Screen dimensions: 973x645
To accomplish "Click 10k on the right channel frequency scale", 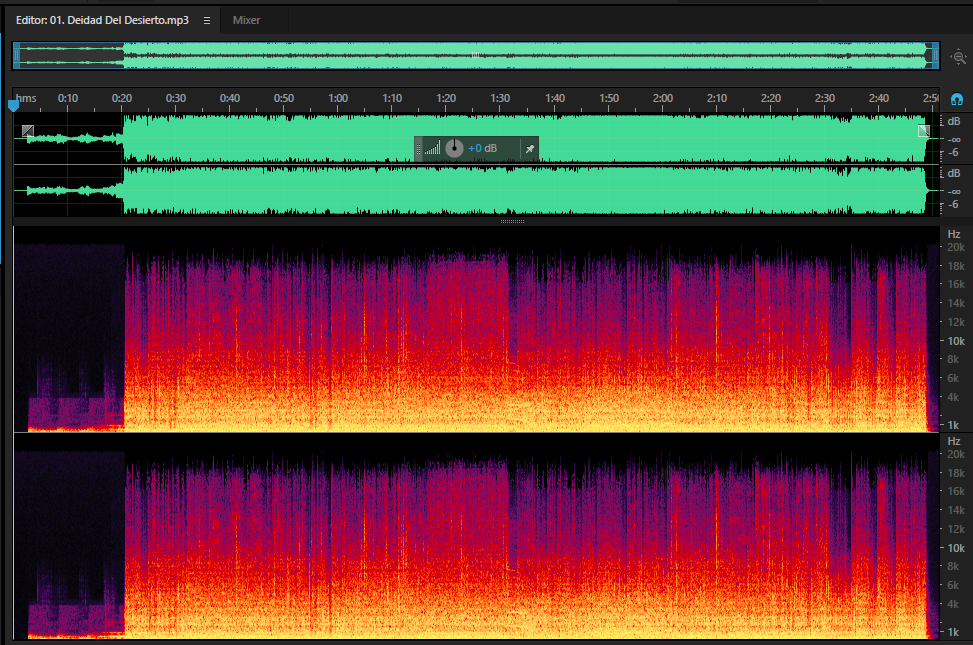I will coord(956,548).
